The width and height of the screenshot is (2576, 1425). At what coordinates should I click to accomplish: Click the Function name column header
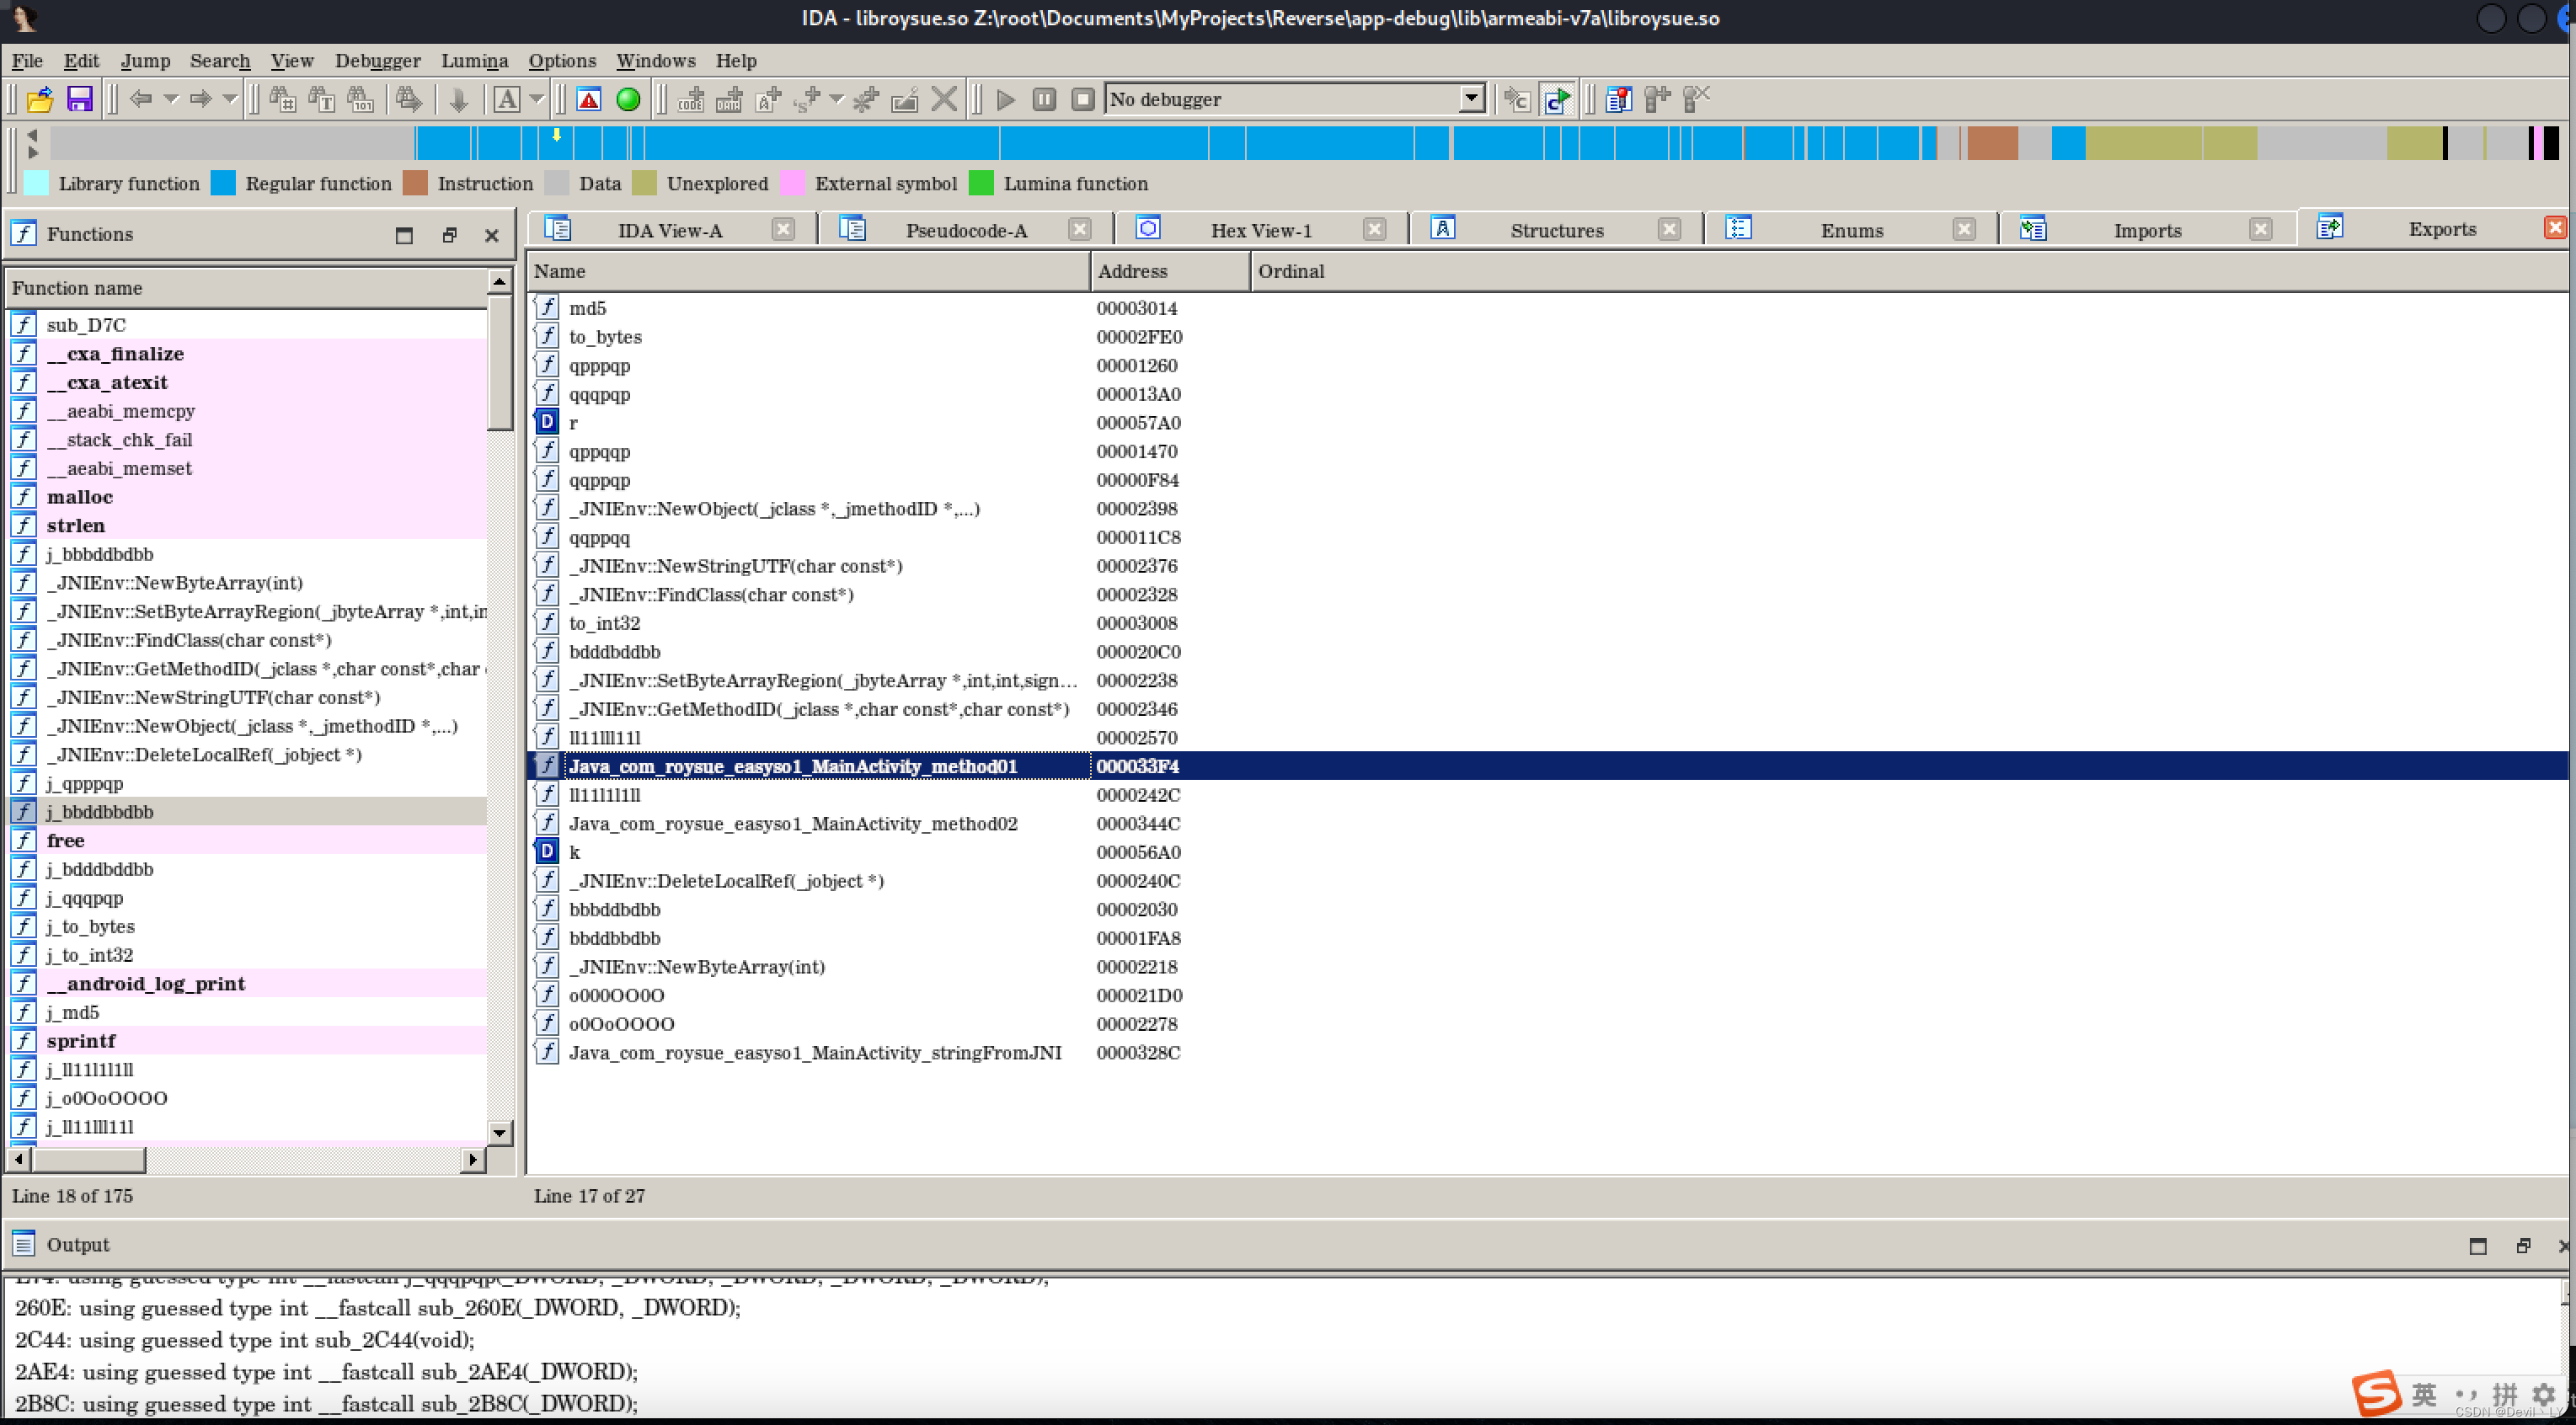point(247,288)
